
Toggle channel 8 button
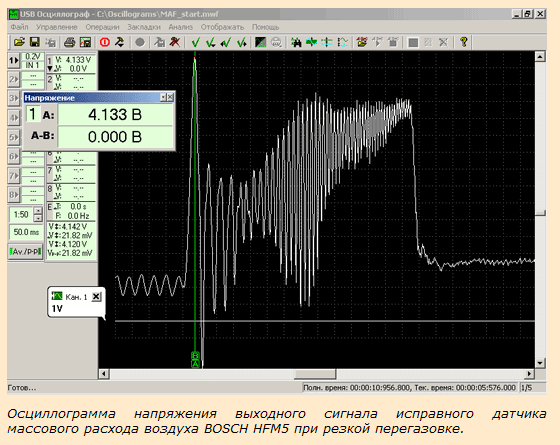click(14, 195)
